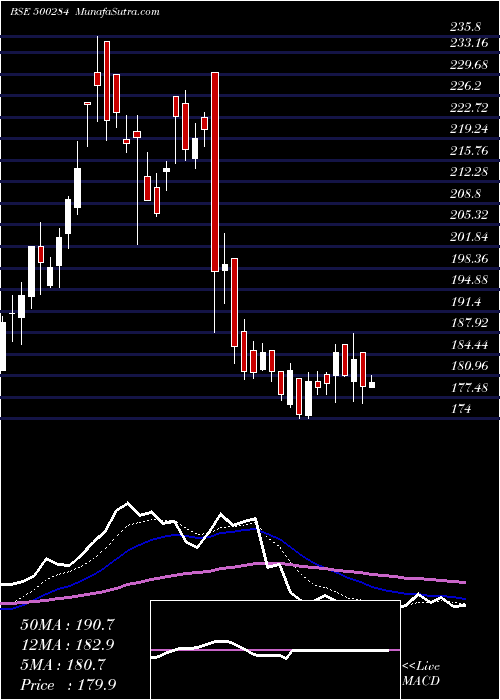Select the 205.32 price level label
Image resolution: width=500 pixels, height=700 pixels.
point(468,215)
